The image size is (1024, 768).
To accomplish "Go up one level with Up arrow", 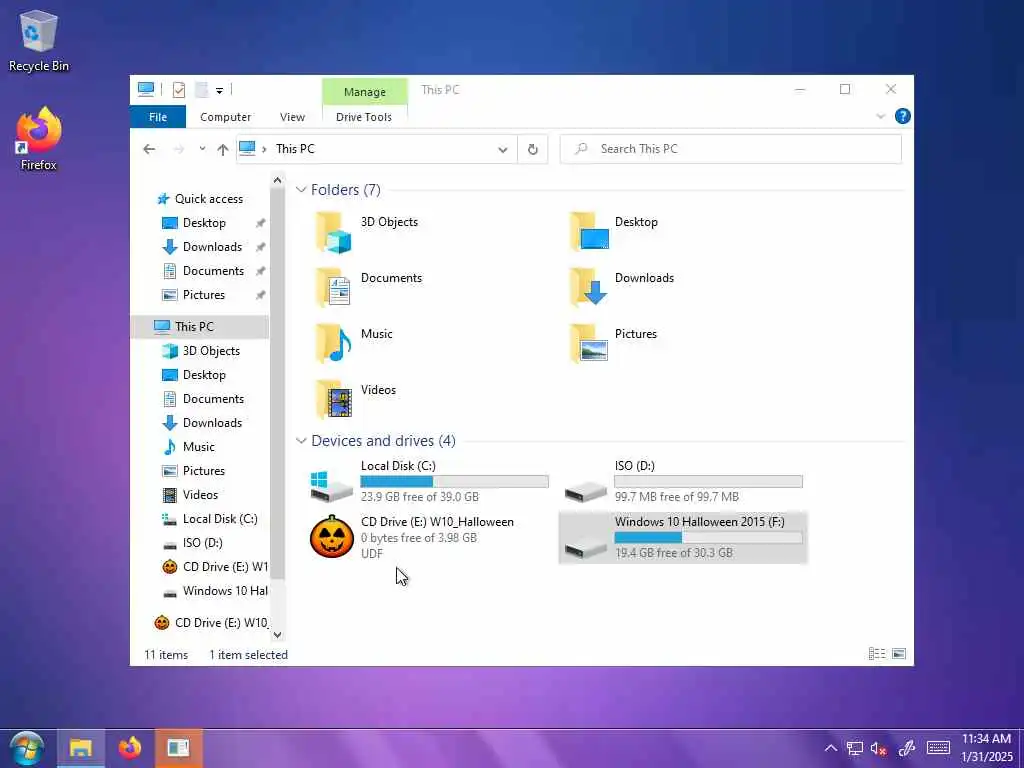I will 223,150.
